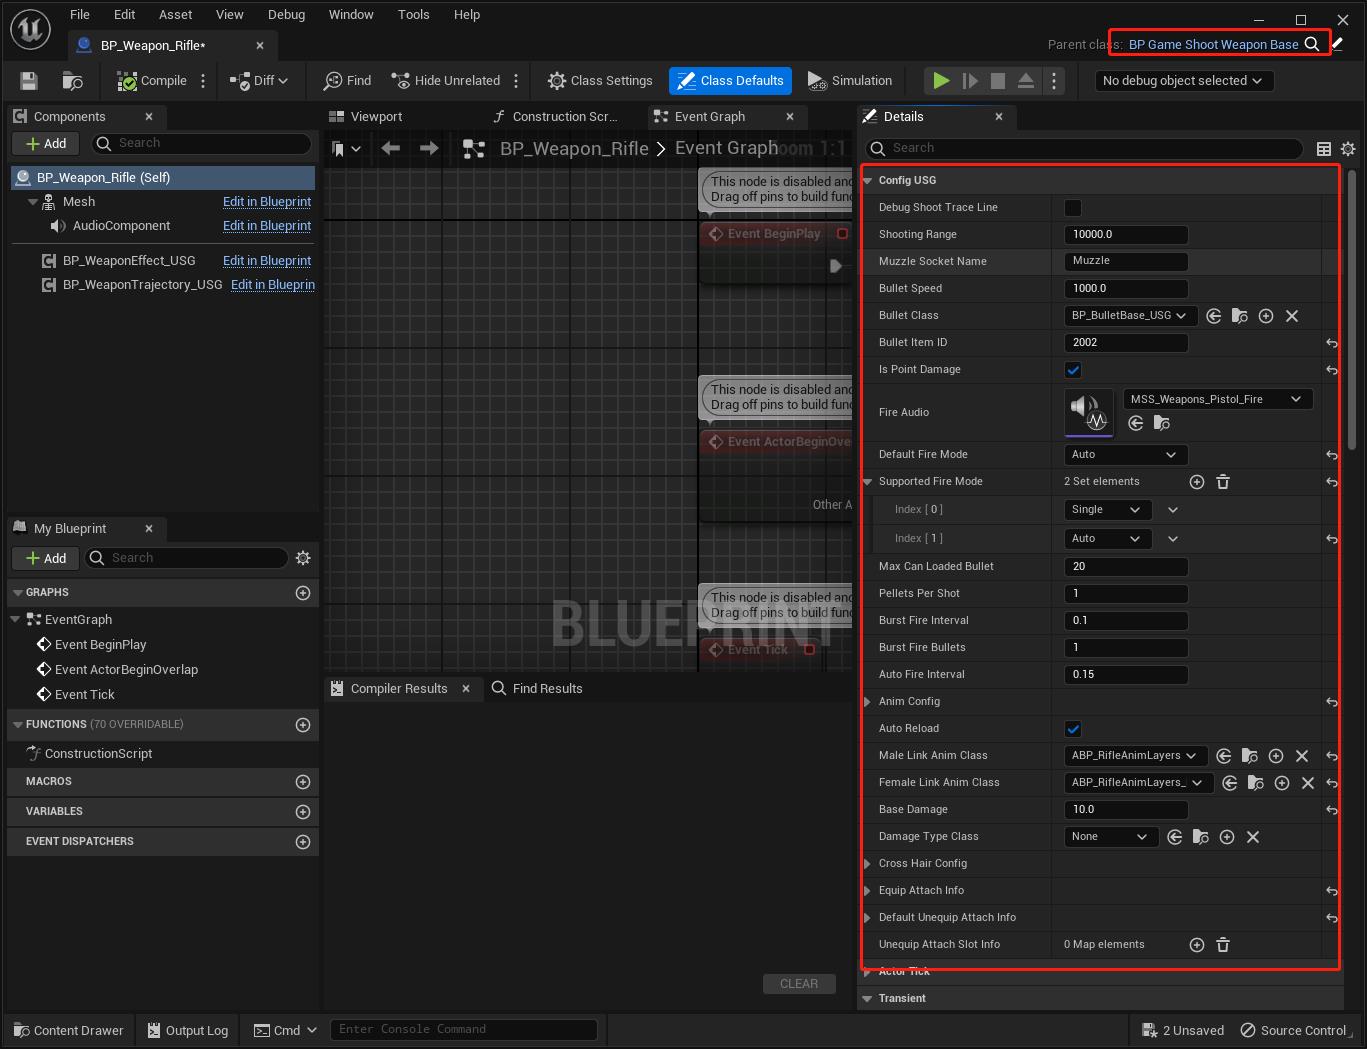Empty the Supported Fire Mode set

click(1223, 482)
